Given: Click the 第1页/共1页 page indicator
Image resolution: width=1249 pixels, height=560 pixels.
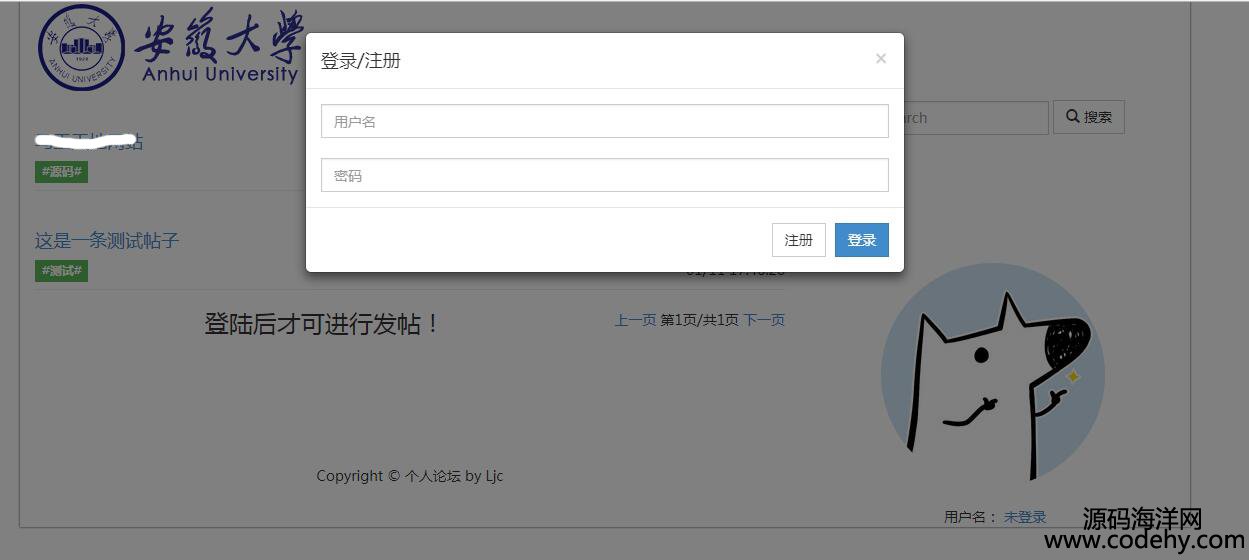Looking at the screenshot, I should coord(700,320).
